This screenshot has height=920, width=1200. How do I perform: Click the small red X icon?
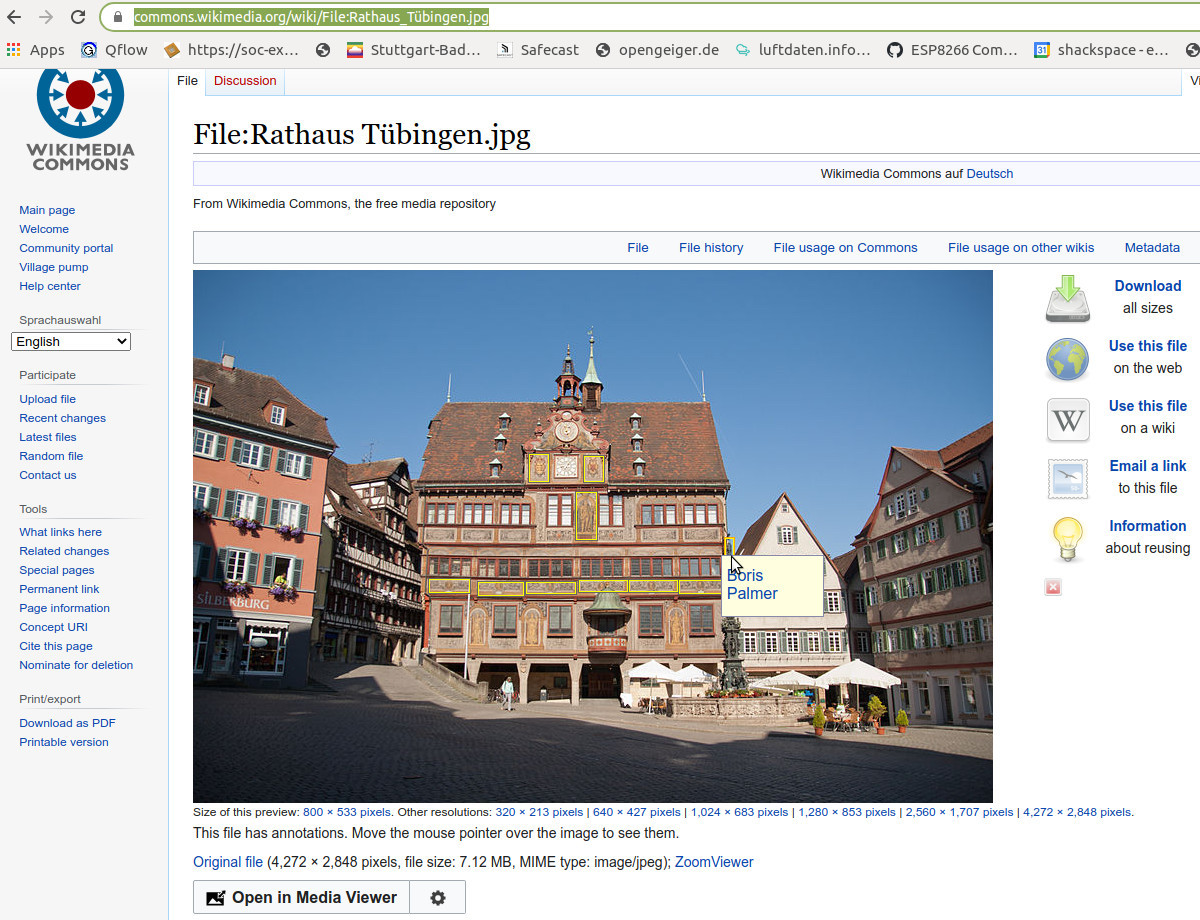click(1052, 587)
